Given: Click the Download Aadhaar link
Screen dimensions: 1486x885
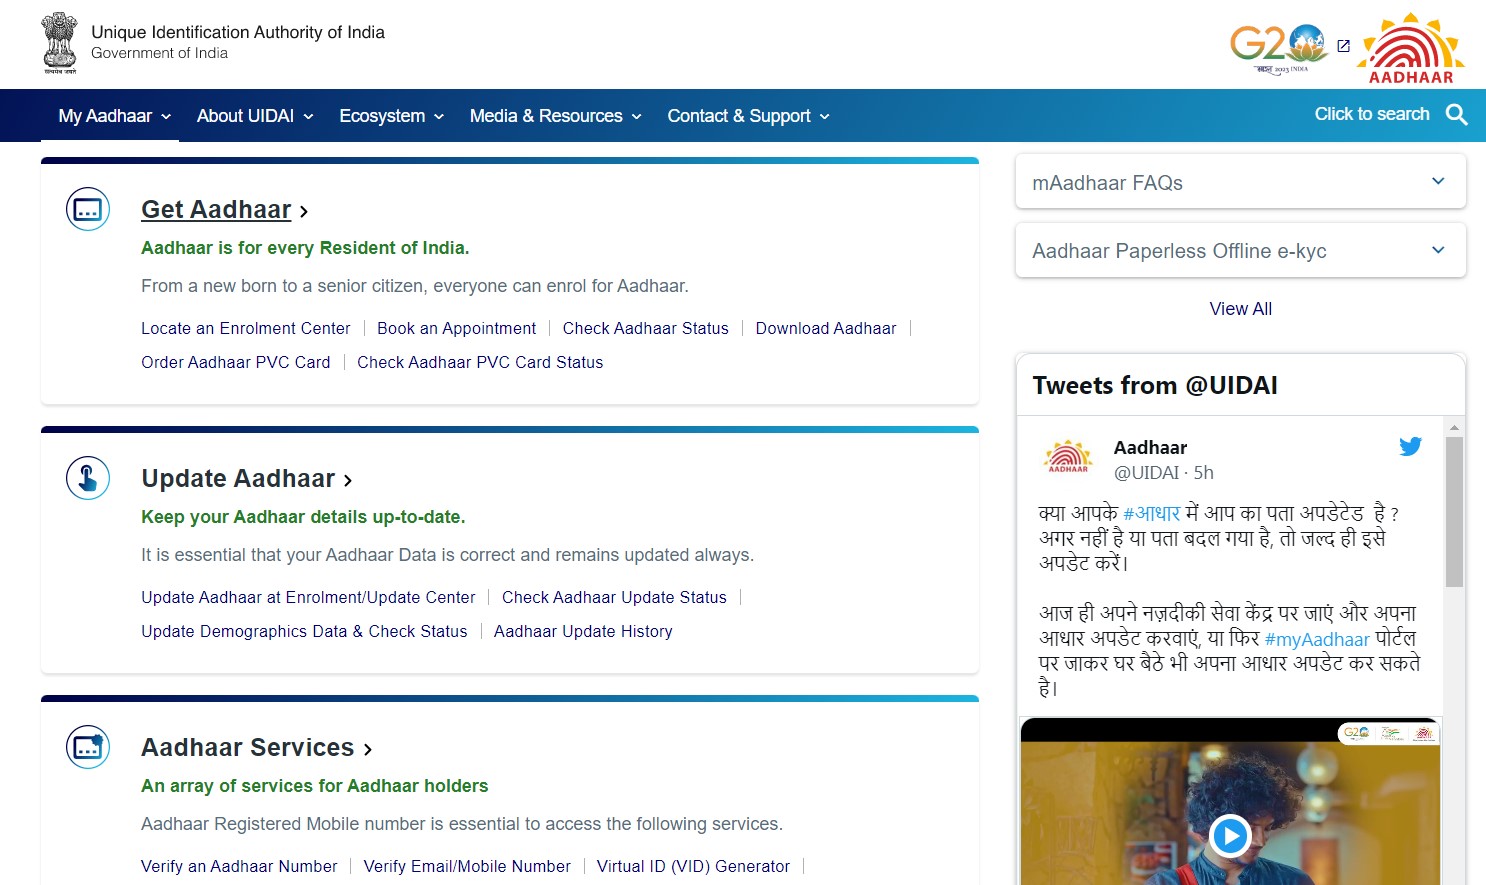Looking at the screenshot, I should 826,328.
